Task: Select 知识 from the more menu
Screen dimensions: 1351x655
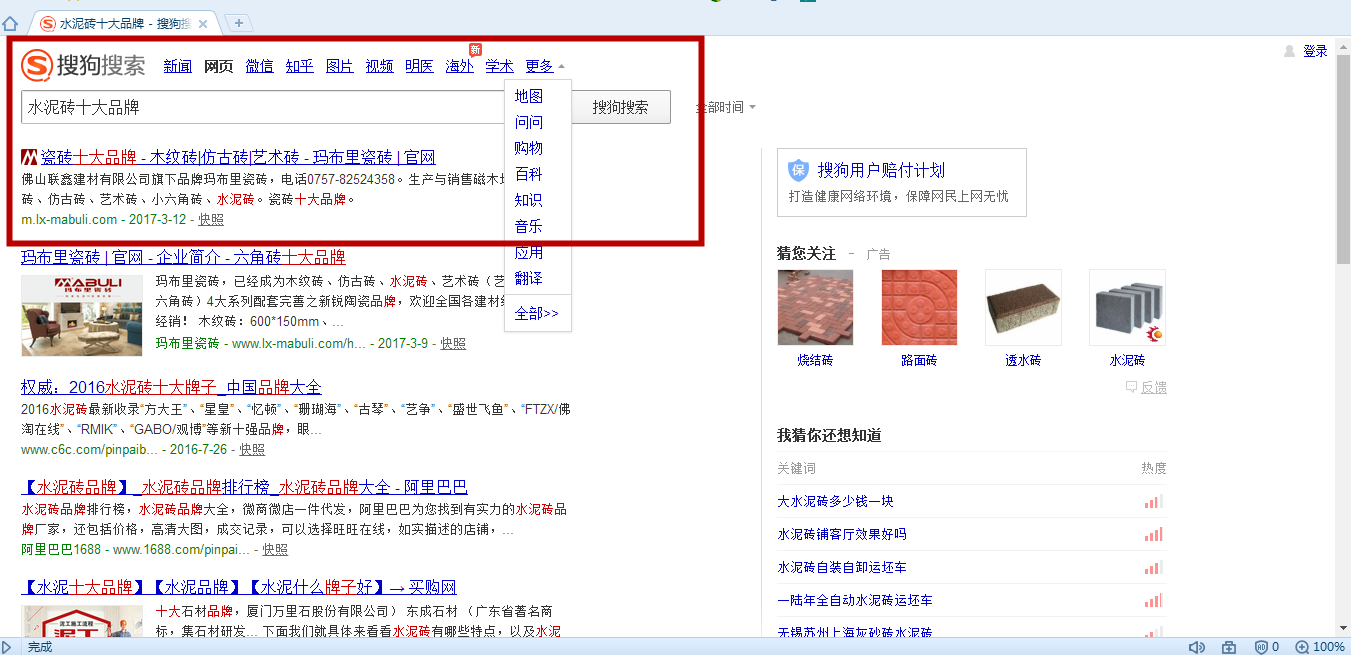Action: [528, 200]
